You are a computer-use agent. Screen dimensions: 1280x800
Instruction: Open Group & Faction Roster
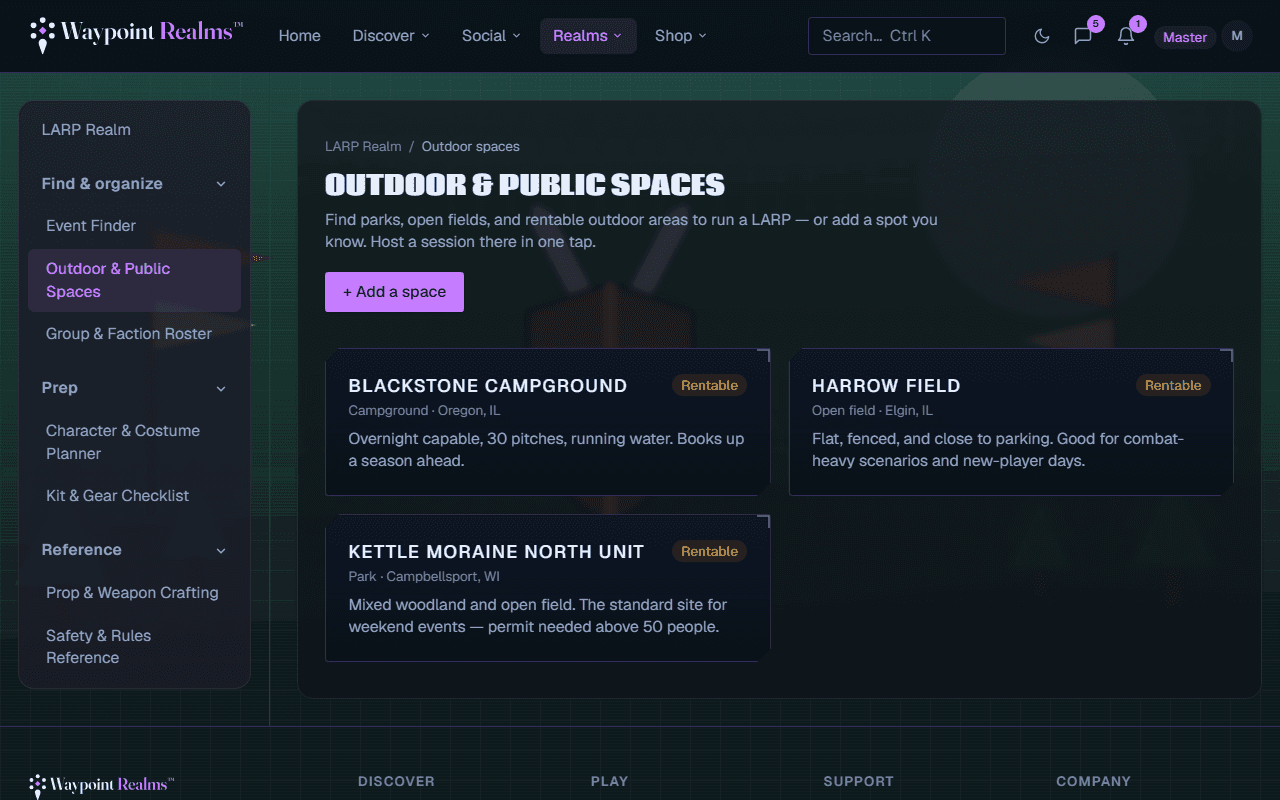pos(134,334)
